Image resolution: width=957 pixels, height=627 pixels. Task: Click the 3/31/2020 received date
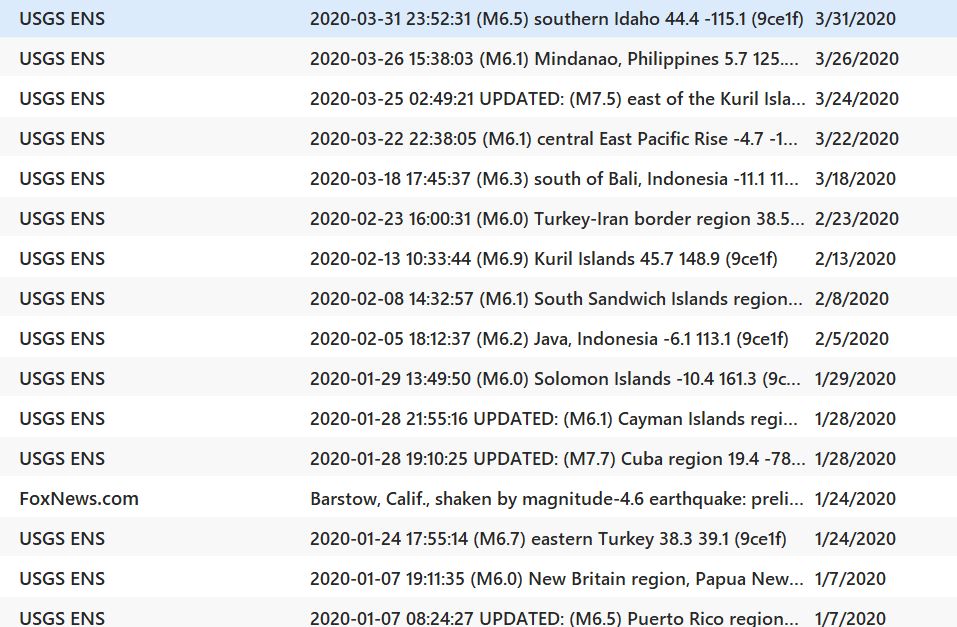[856, 19]
